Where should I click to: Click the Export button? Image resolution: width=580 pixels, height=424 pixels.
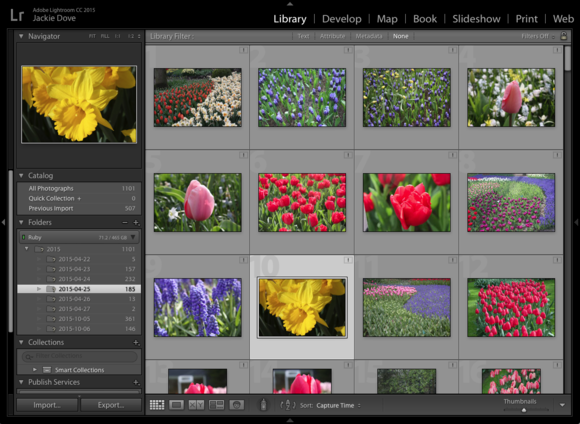pos(111,405)
